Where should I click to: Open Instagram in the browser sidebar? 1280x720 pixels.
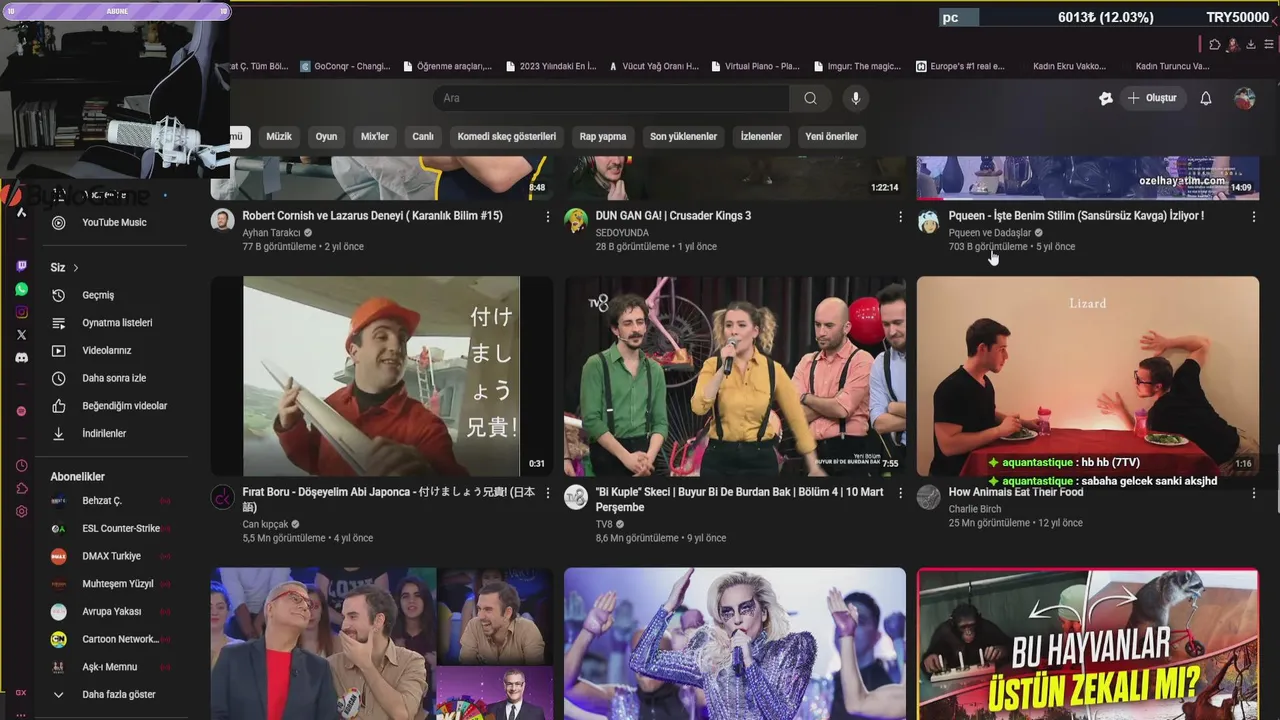(x=22, y=312)
